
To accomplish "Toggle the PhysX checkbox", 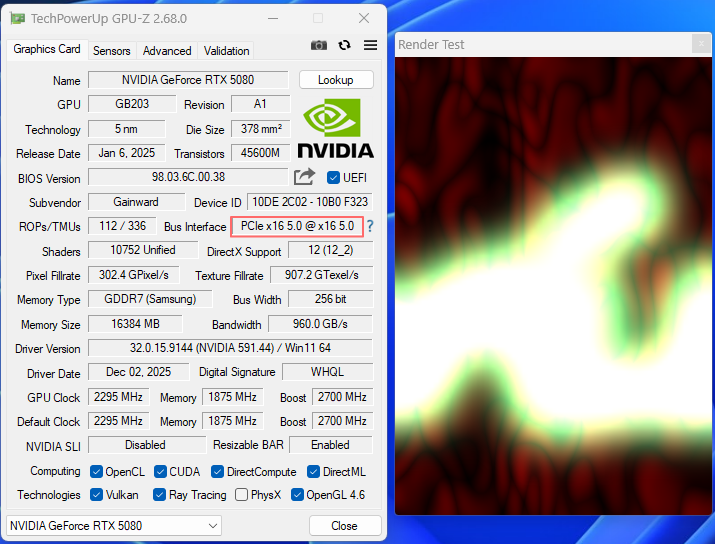I will point(241,495).
